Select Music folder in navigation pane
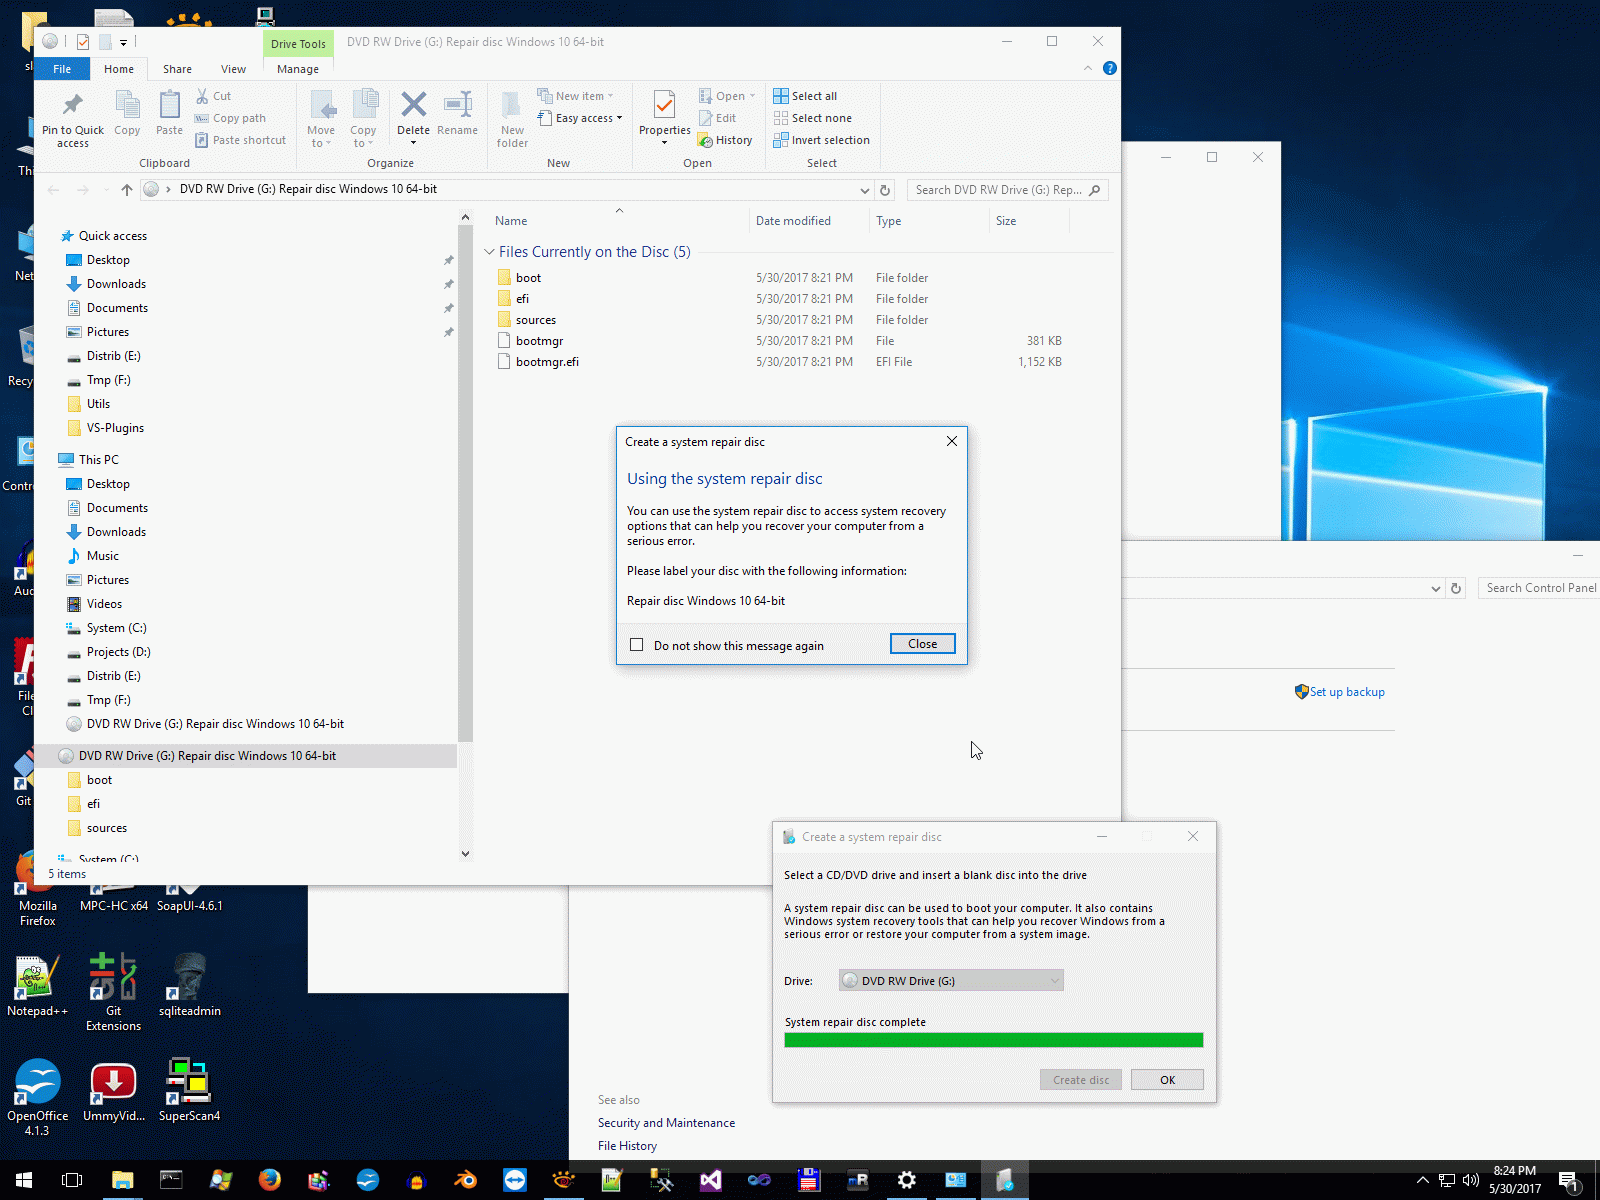This screenshot has width=1600, height=1200. [x=102, y=556]
